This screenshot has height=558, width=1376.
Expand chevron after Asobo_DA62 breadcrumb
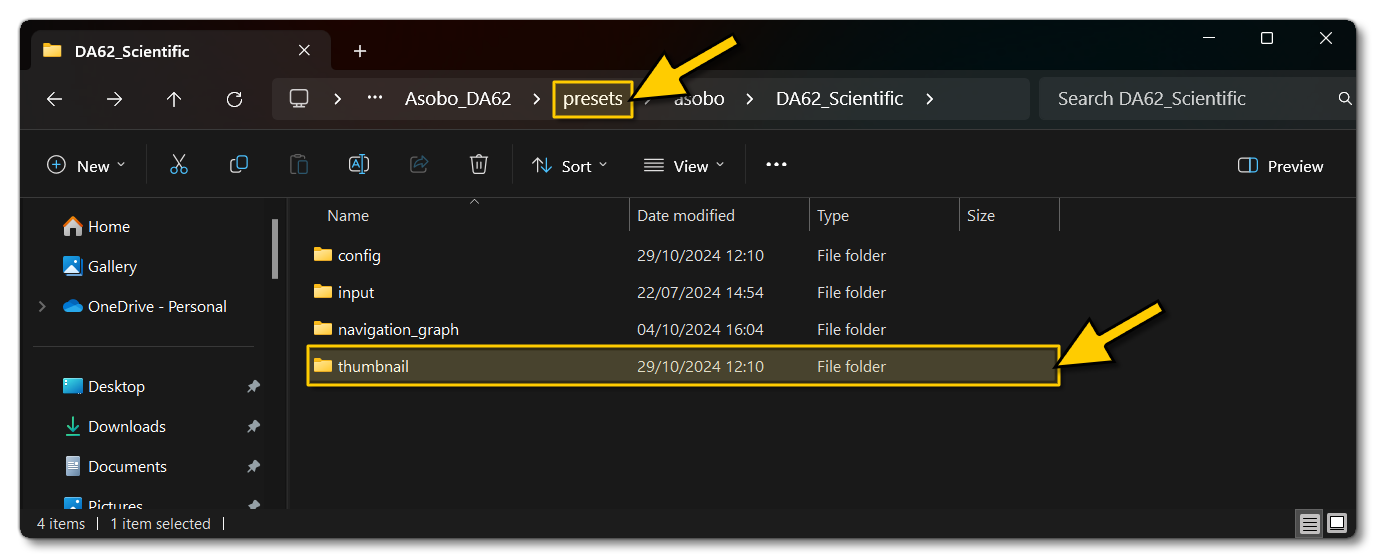coord(537,98)
